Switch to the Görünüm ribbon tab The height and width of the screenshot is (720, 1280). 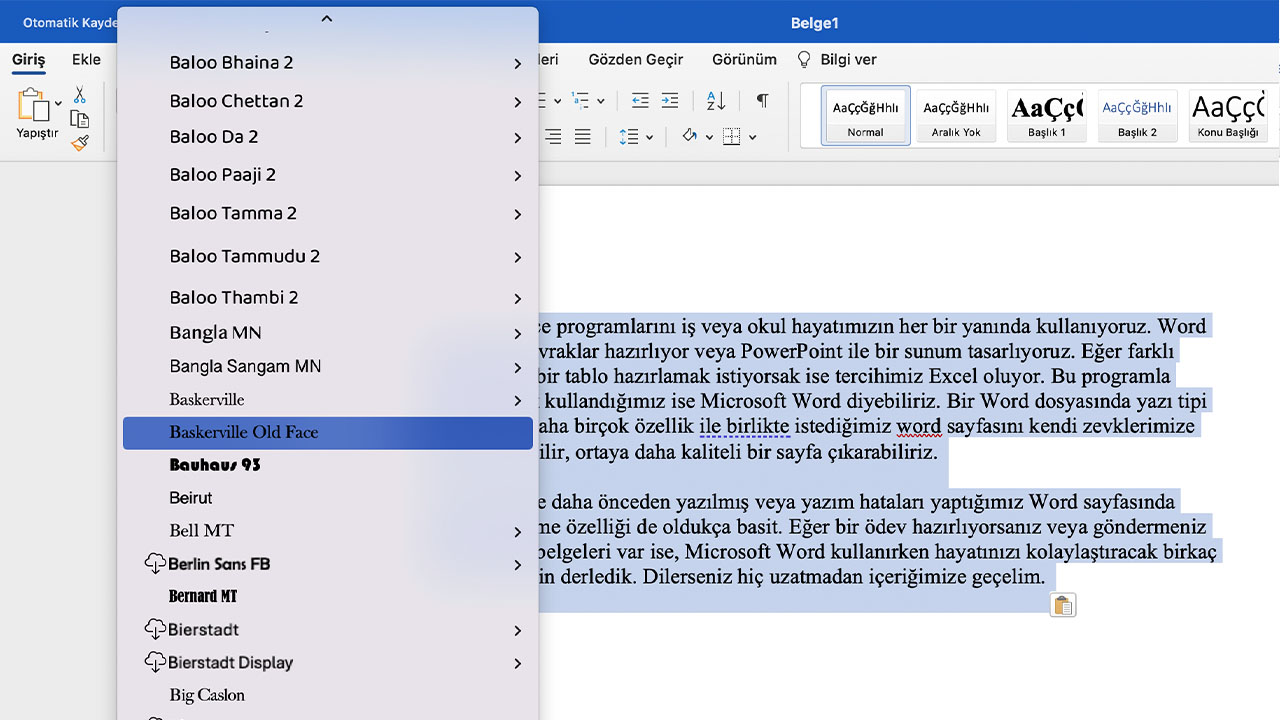[x=744, y=59]
